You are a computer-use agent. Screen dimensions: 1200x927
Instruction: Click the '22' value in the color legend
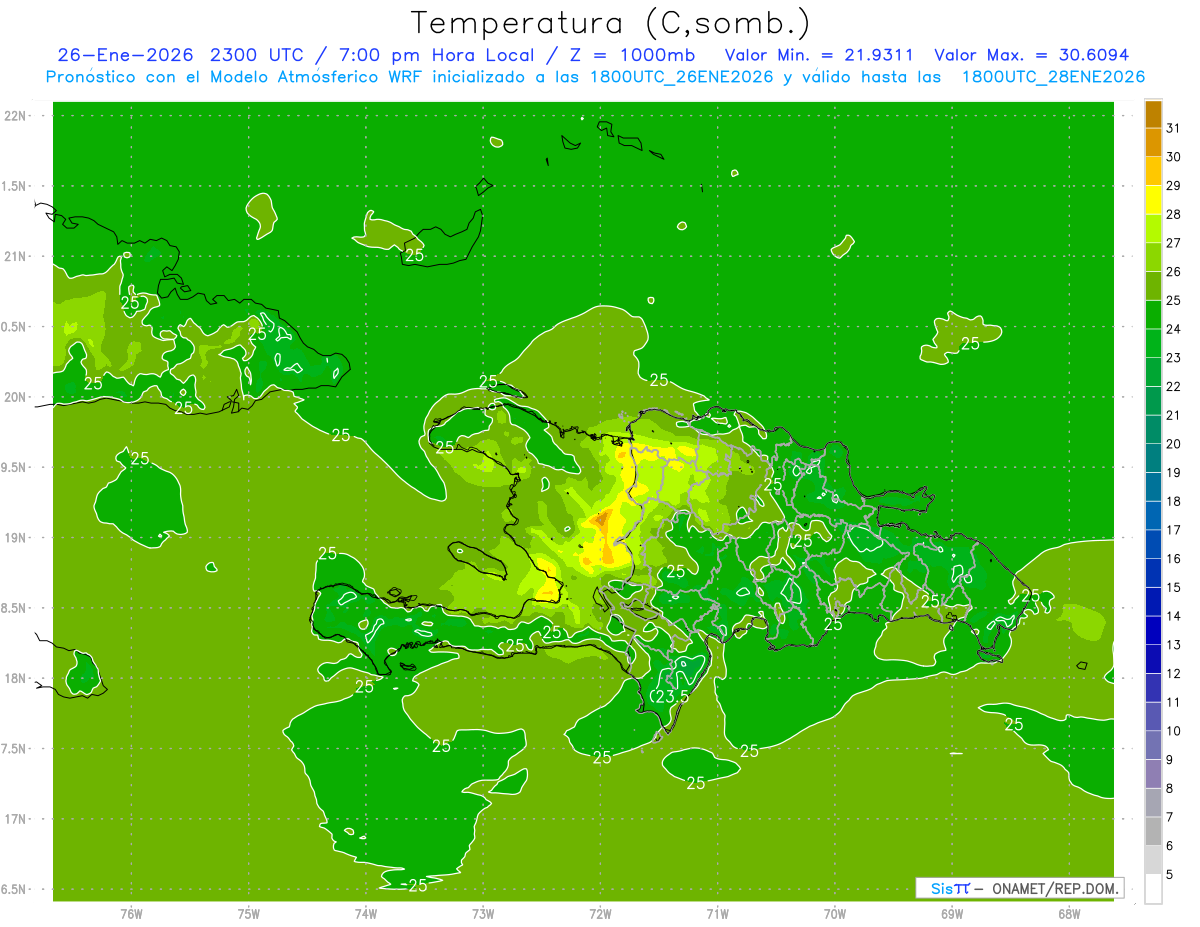pyautogui.click(x=1174, y=386)
